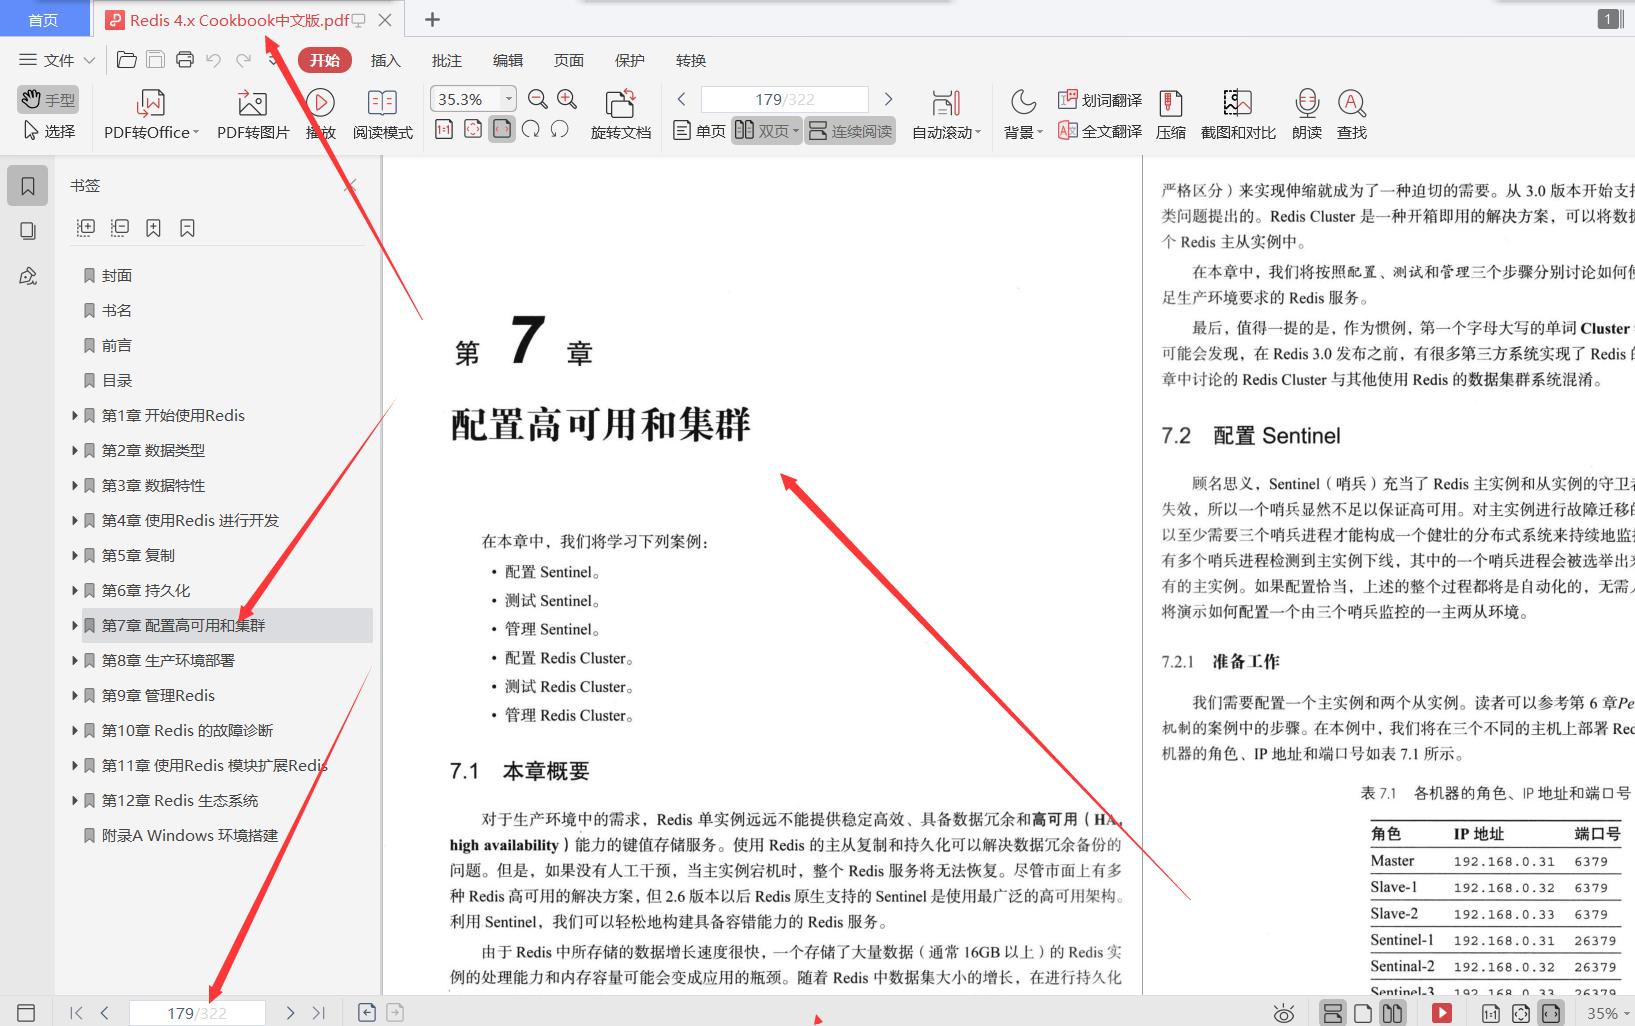Click red play icon in status bar

[1442, 1013]
